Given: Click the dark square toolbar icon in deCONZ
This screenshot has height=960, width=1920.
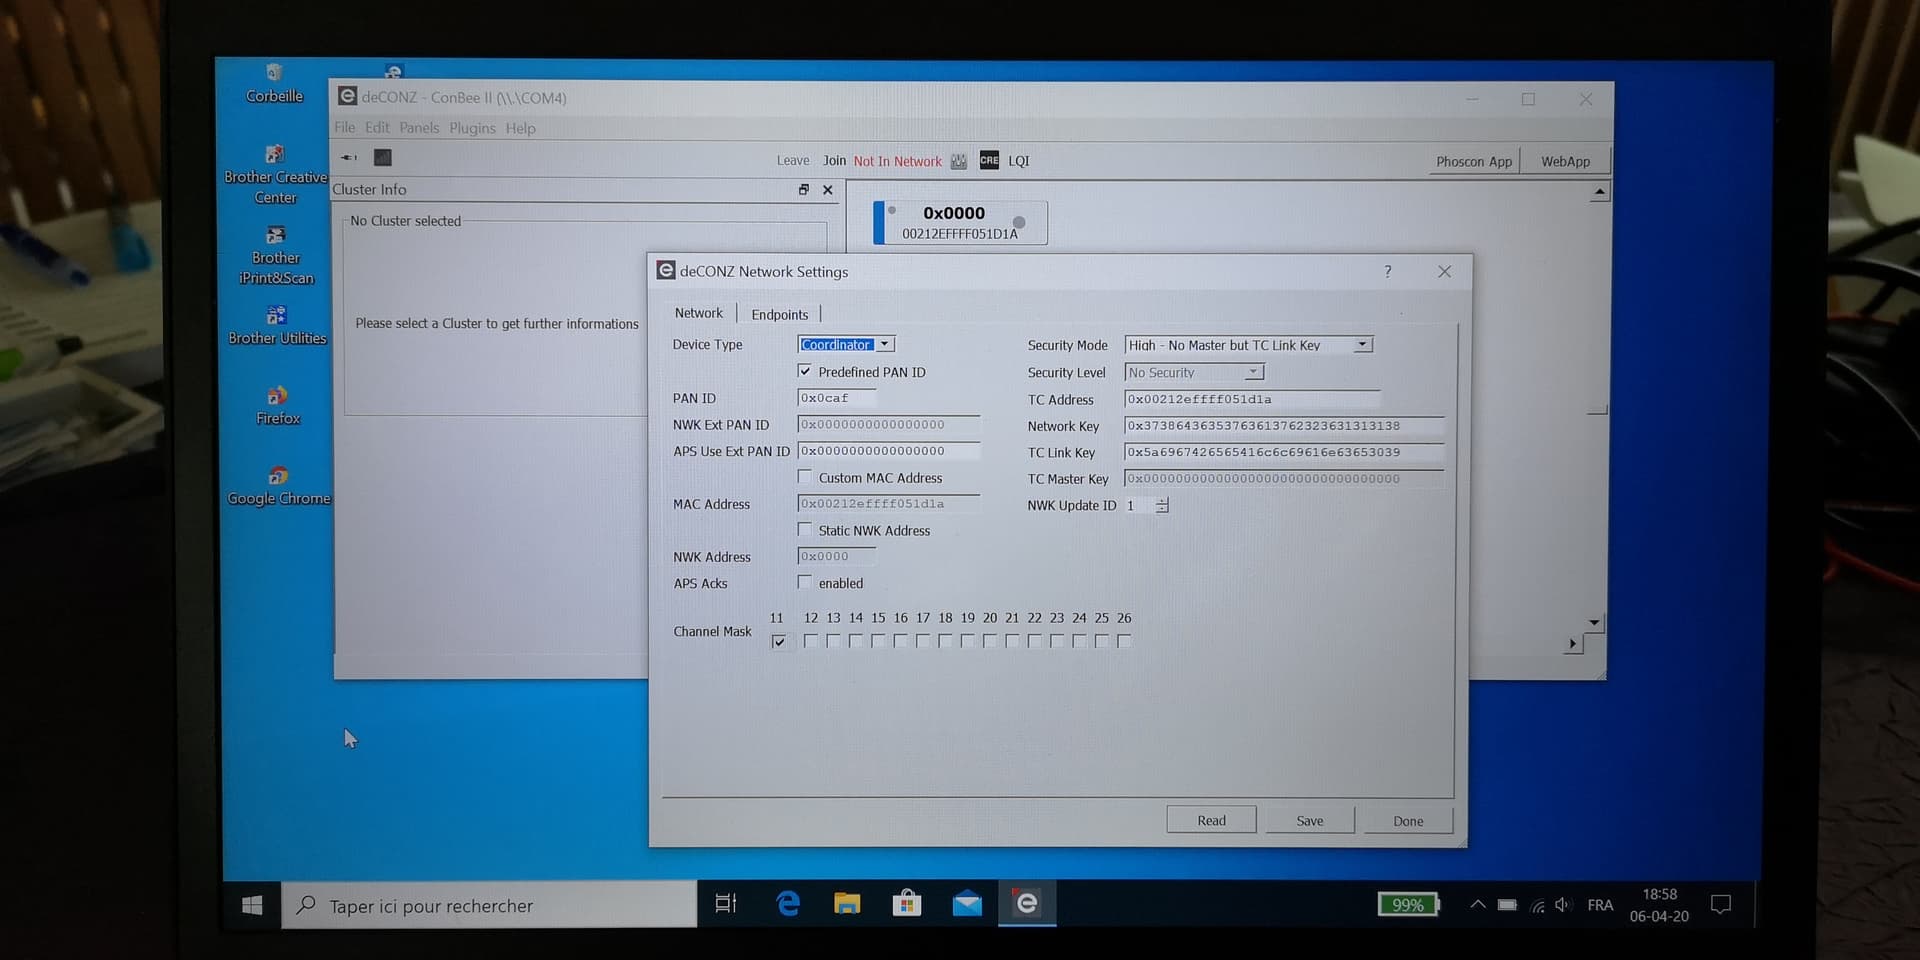Looking at the screenshot, I should (x=383, y=157).
